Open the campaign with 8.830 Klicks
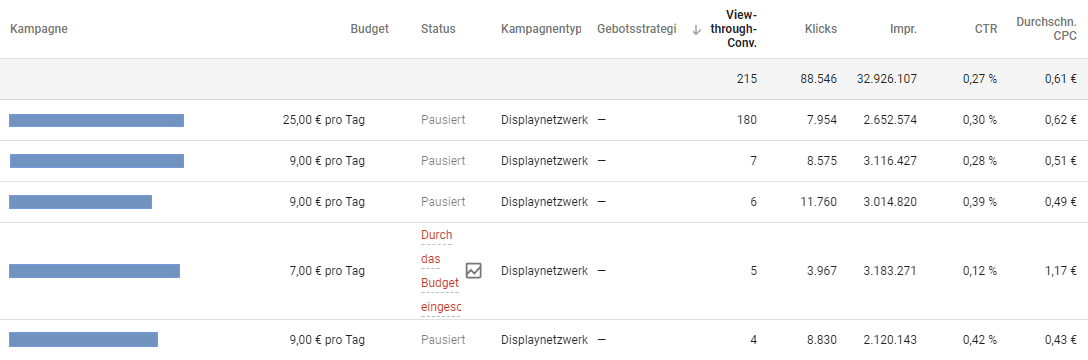Screen dimensions: 1088x360 click(x=83, y=339)
